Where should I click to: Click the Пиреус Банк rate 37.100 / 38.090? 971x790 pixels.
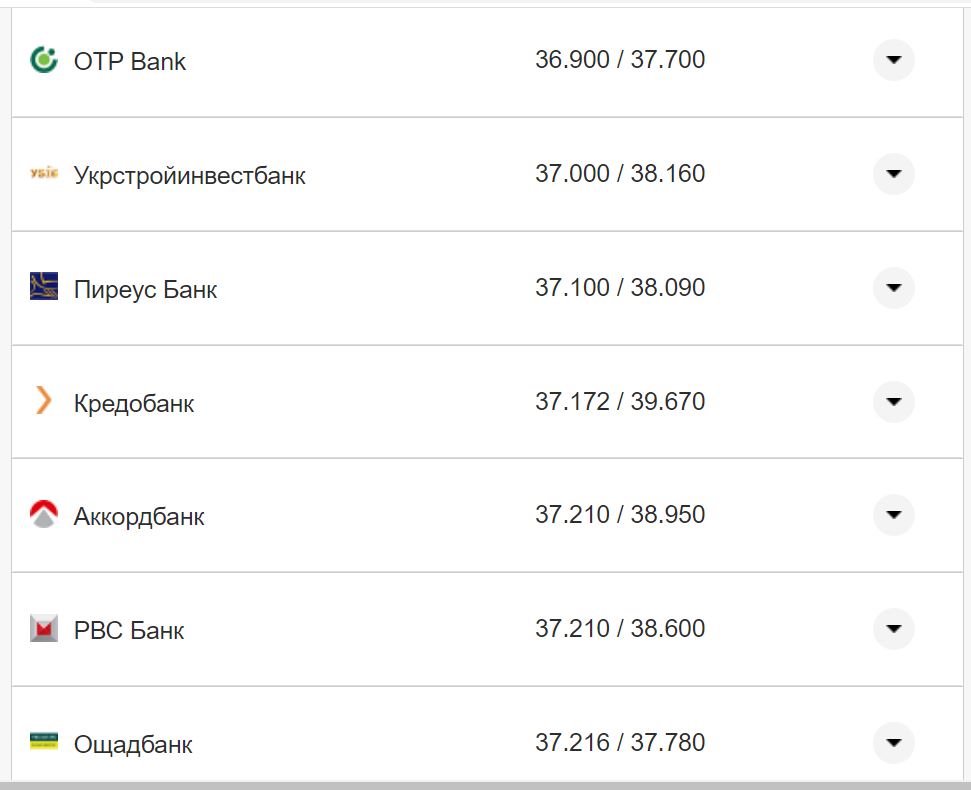620,288
